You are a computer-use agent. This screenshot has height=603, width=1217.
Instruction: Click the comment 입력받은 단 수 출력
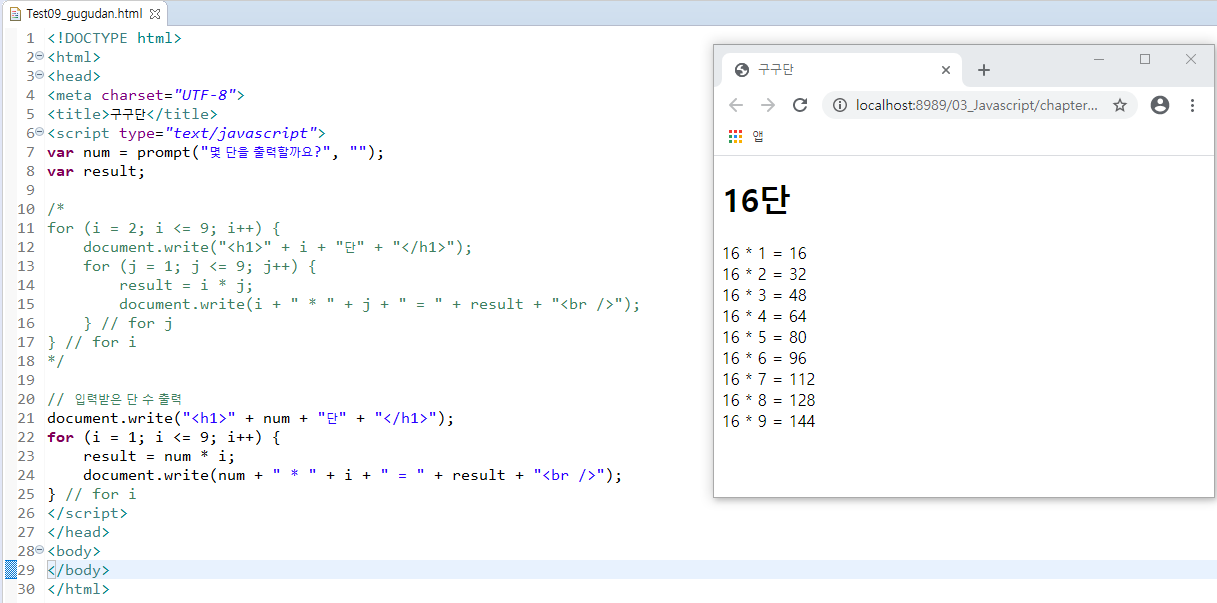tap(114, 399)
